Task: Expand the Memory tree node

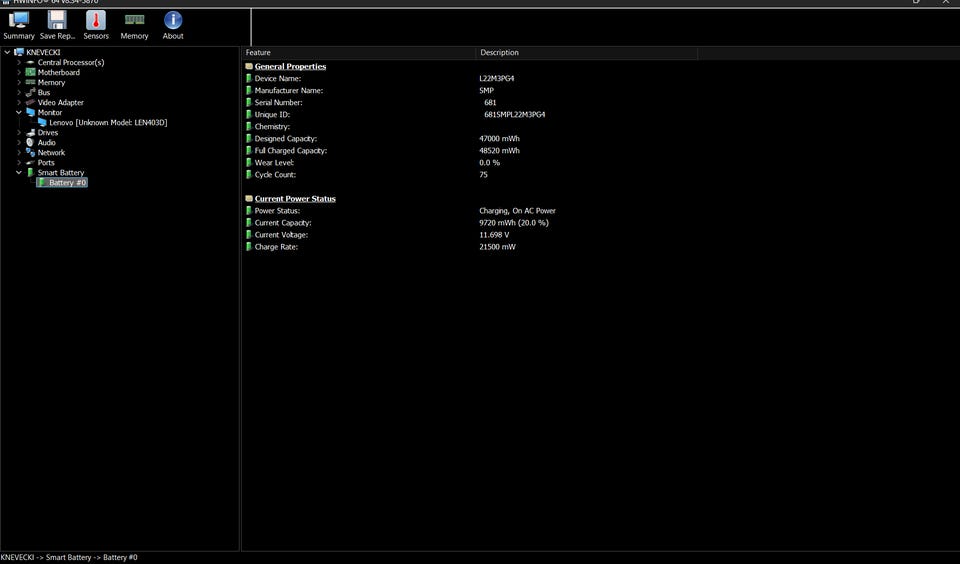Action: click(x=19, y=83)
